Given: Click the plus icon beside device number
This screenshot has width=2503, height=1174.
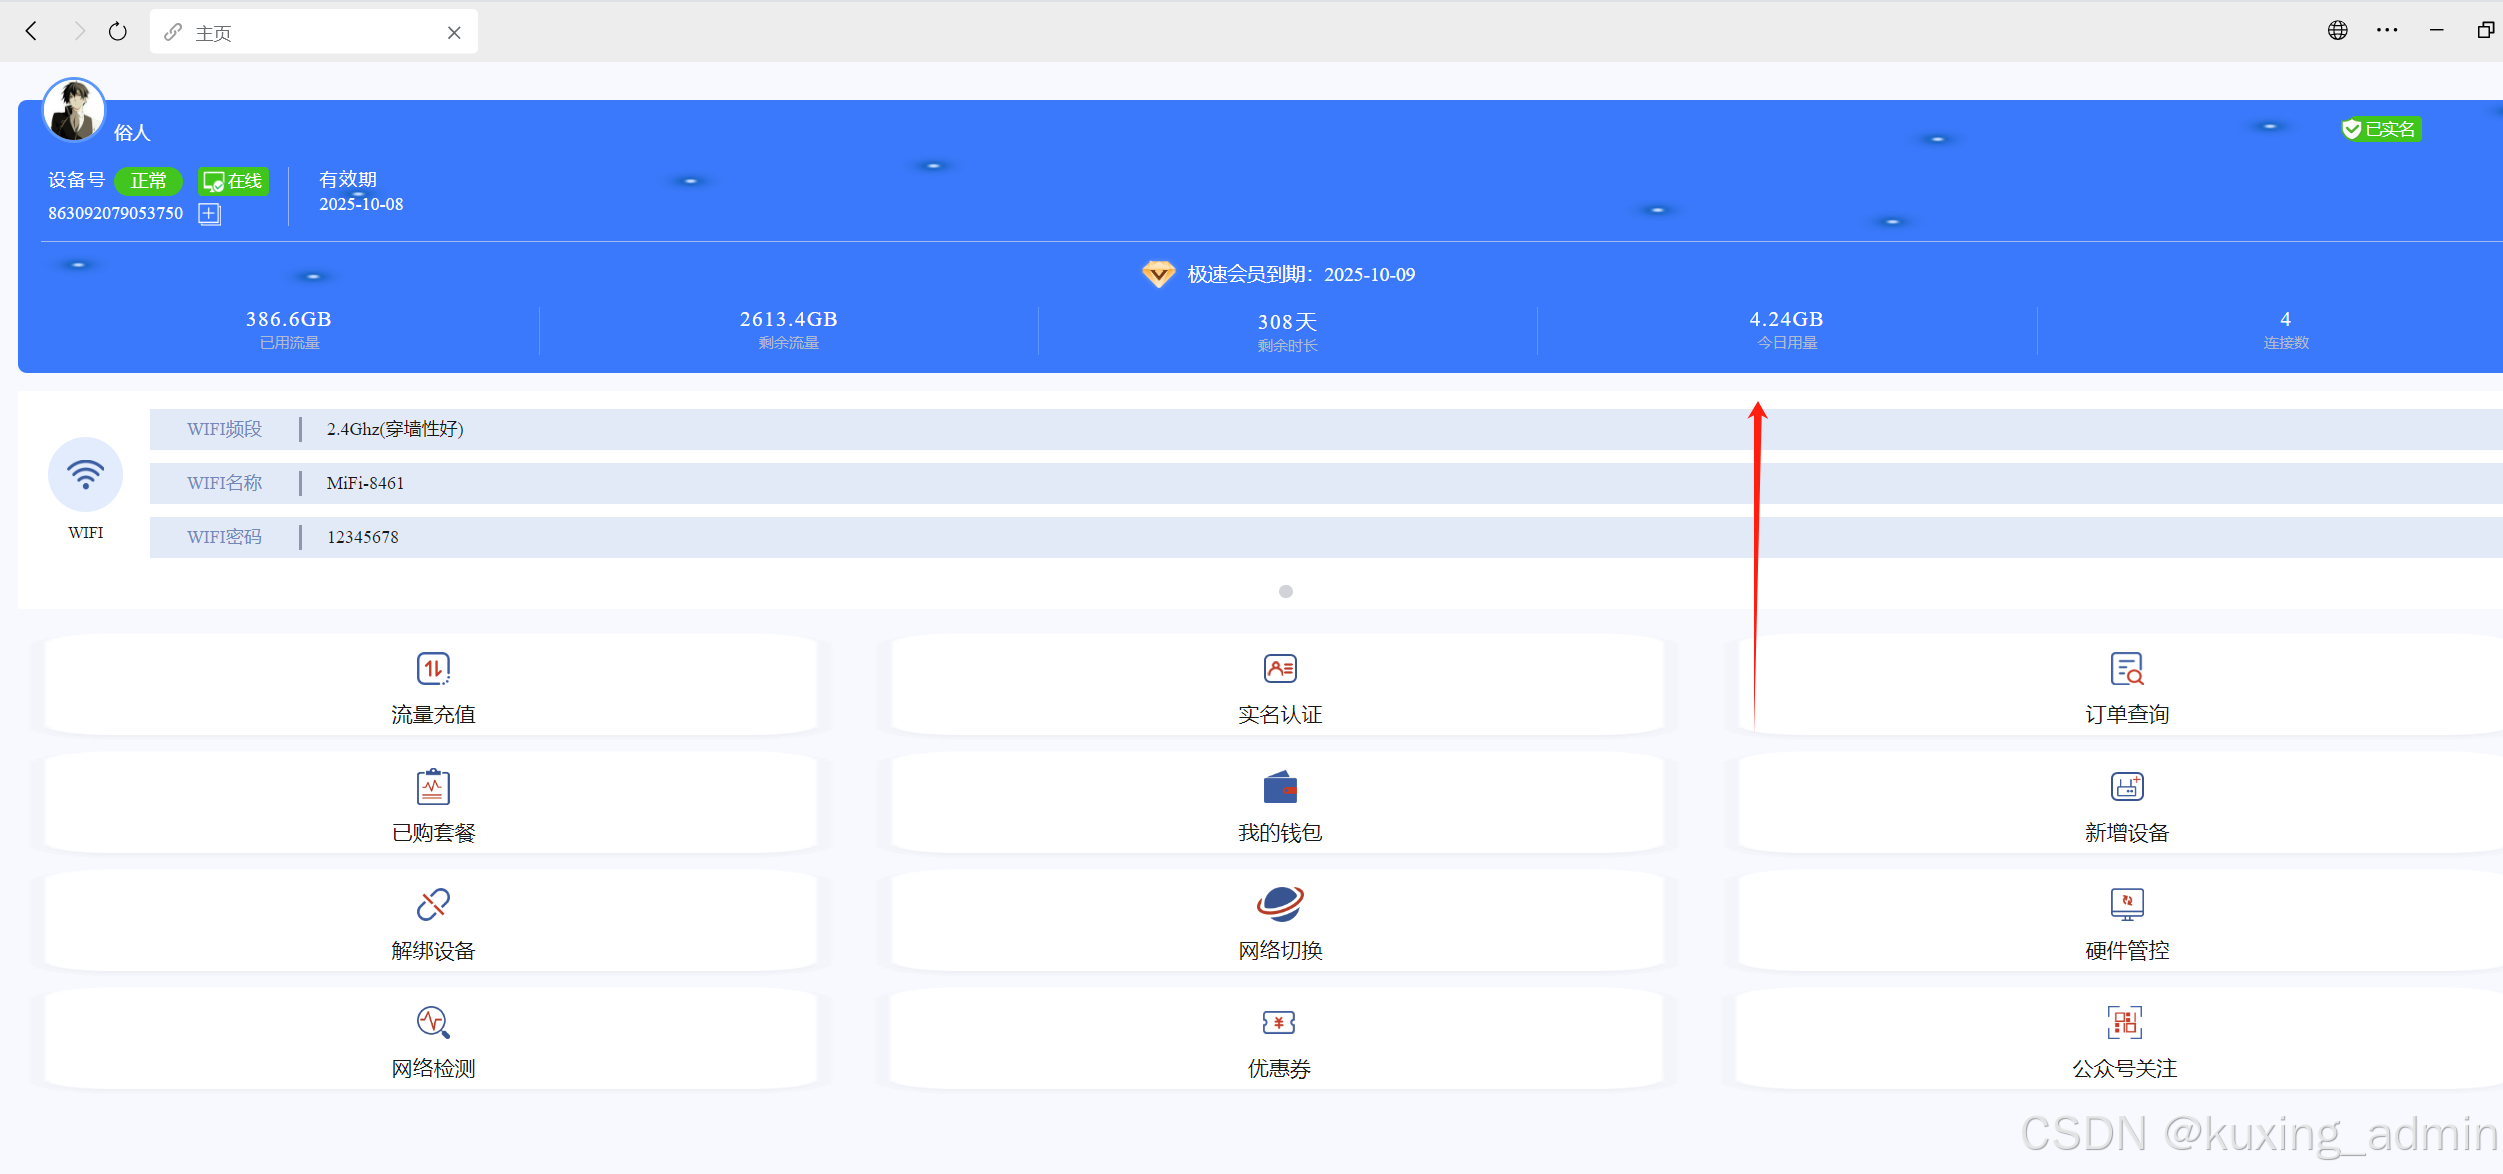Looking at the screenshot, I should [x=209, y=214].
